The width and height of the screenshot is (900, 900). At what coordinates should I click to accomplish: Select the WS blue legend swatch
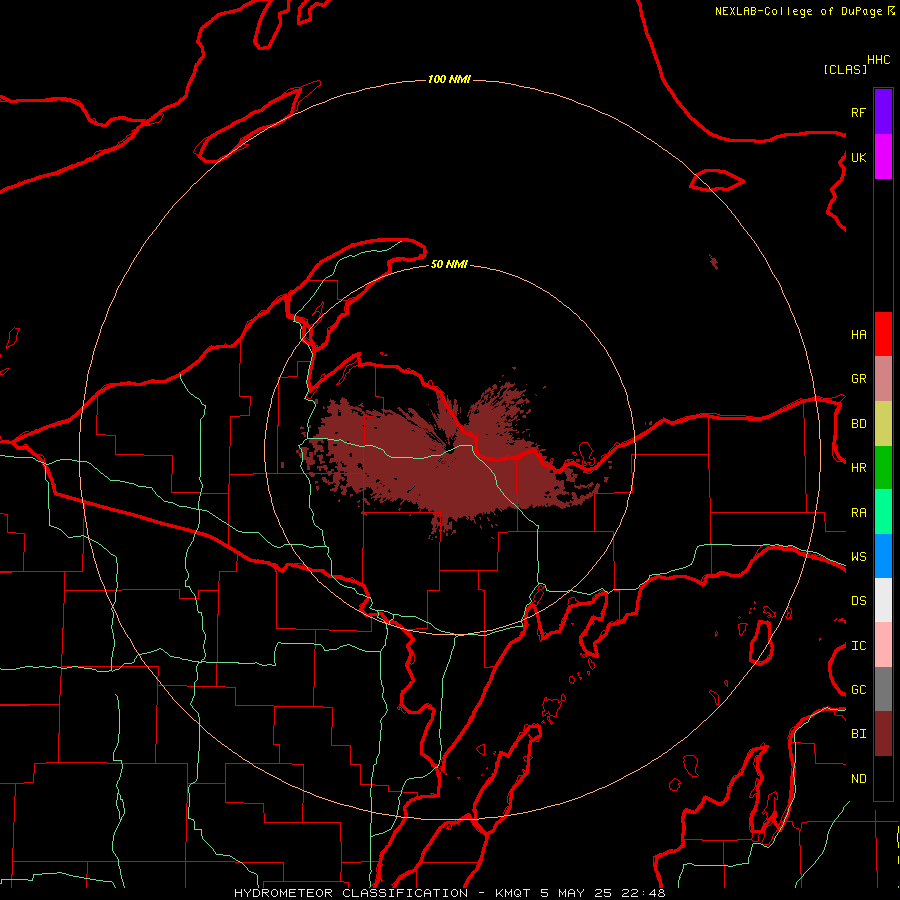click(x=883, y=556)
